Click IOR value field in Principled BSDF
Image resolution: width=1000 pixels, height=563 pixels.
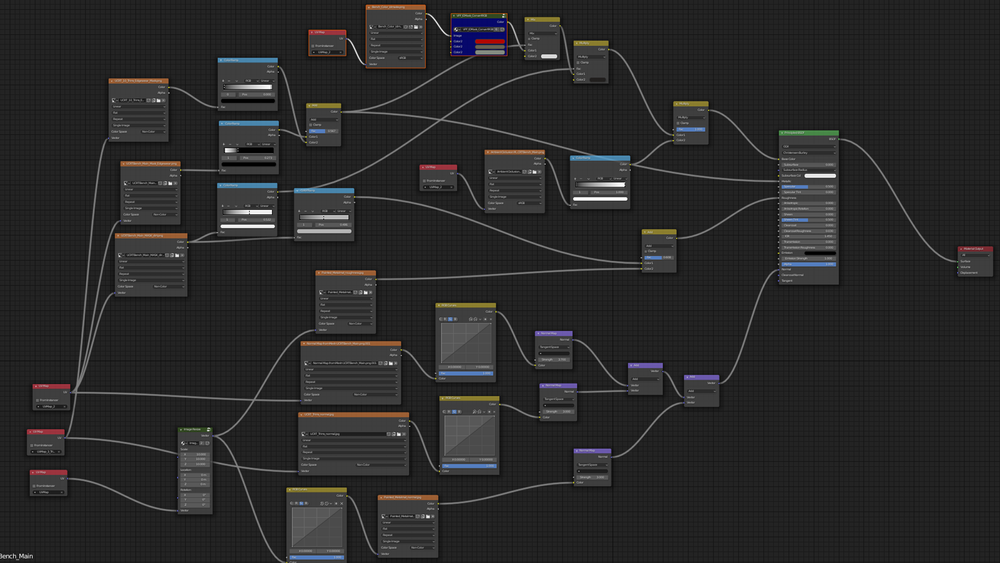tap(809, 237)
